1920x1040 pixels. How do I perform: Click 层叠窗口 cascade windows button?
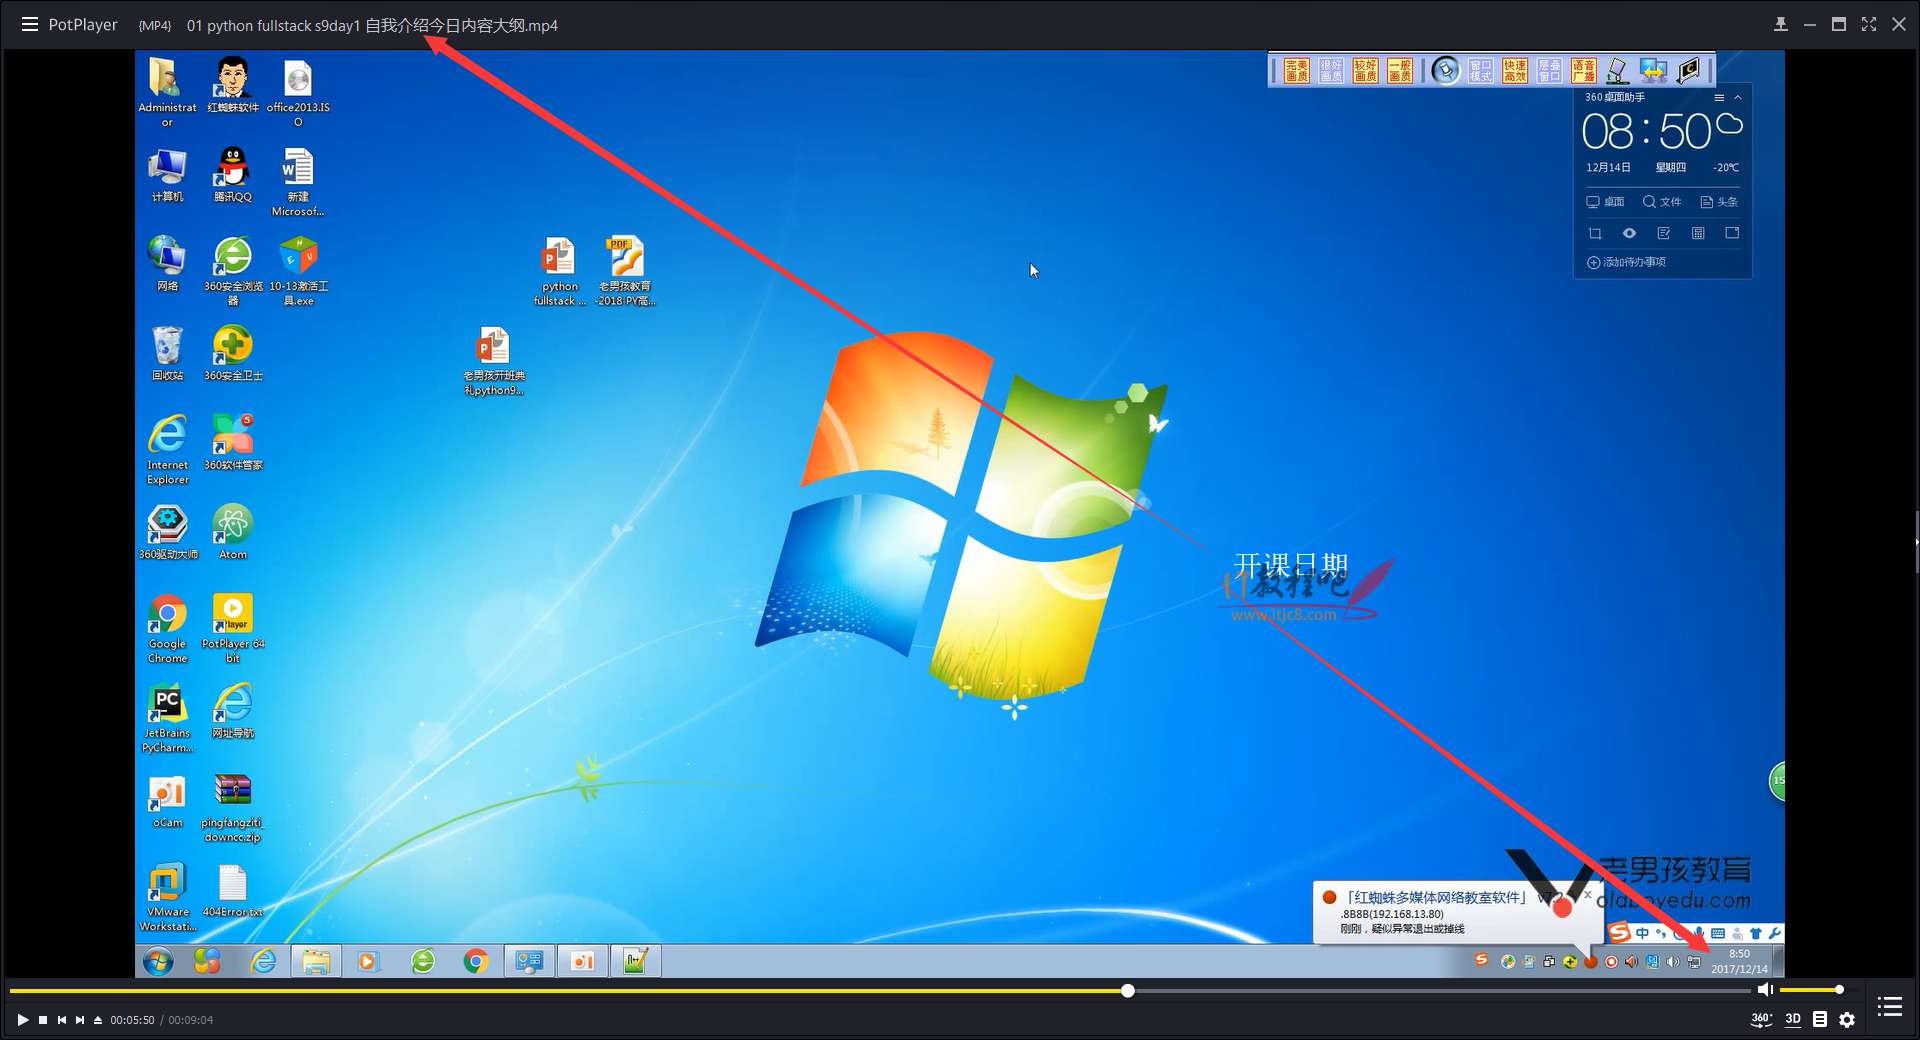pos(1549,70)
